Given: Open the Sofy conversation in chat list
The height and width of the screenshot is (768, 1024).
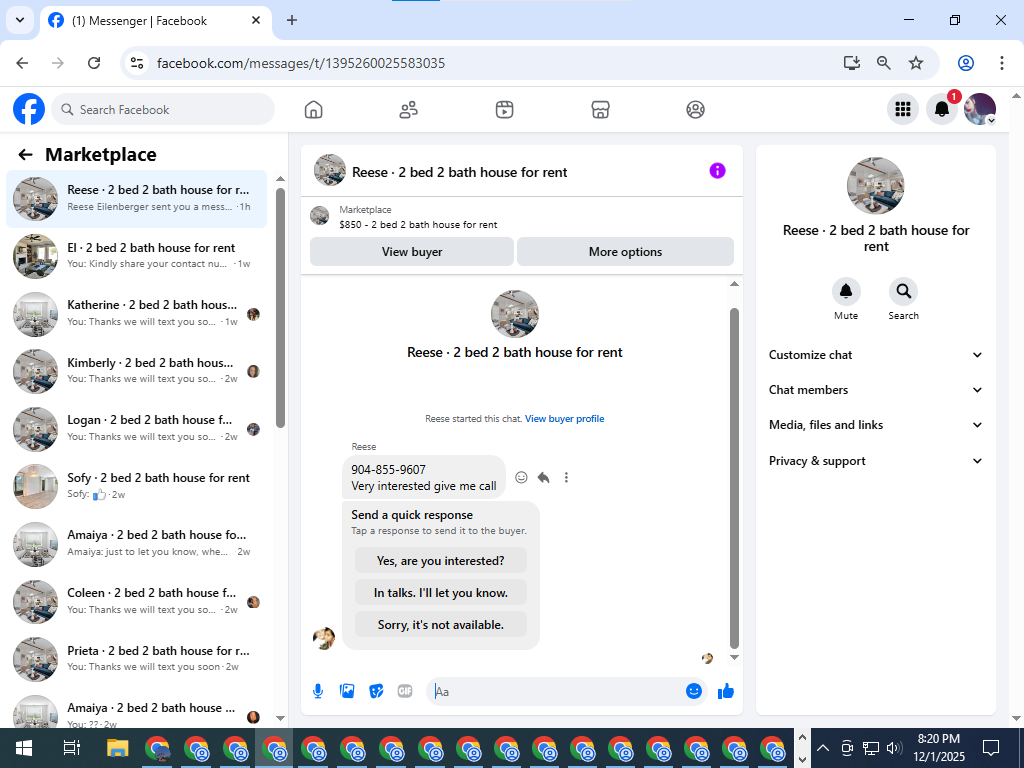Looking at the screenshot, I should coord(136,486).
